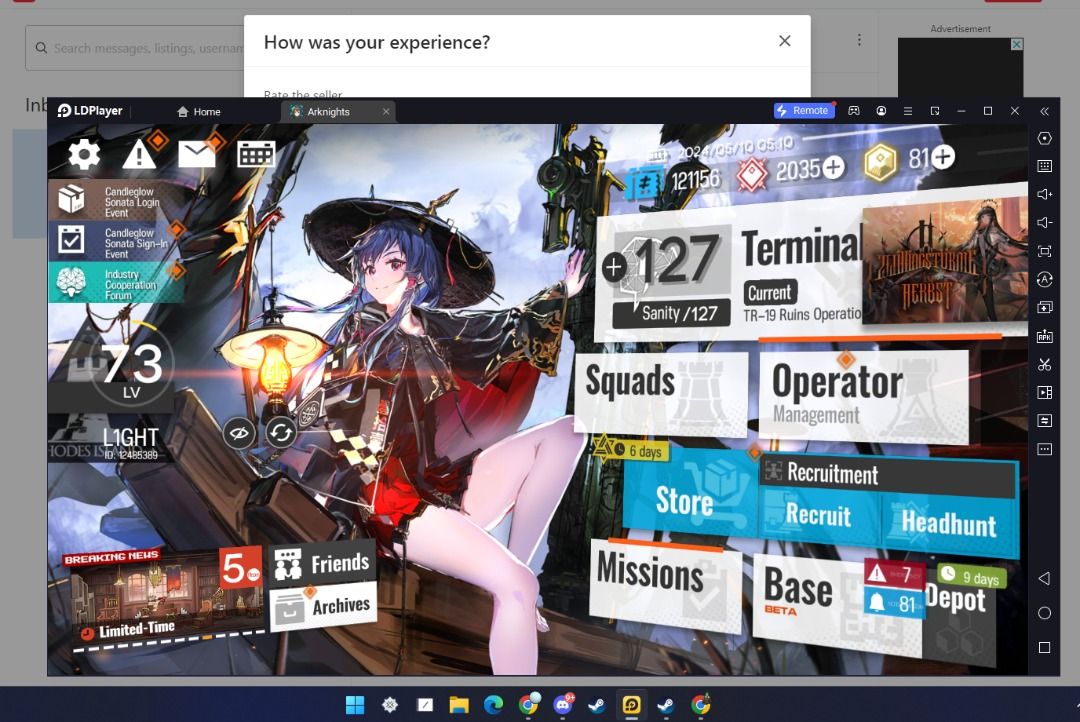
Task: Open the video recorder tool
Action: [x=1044, y=393]
